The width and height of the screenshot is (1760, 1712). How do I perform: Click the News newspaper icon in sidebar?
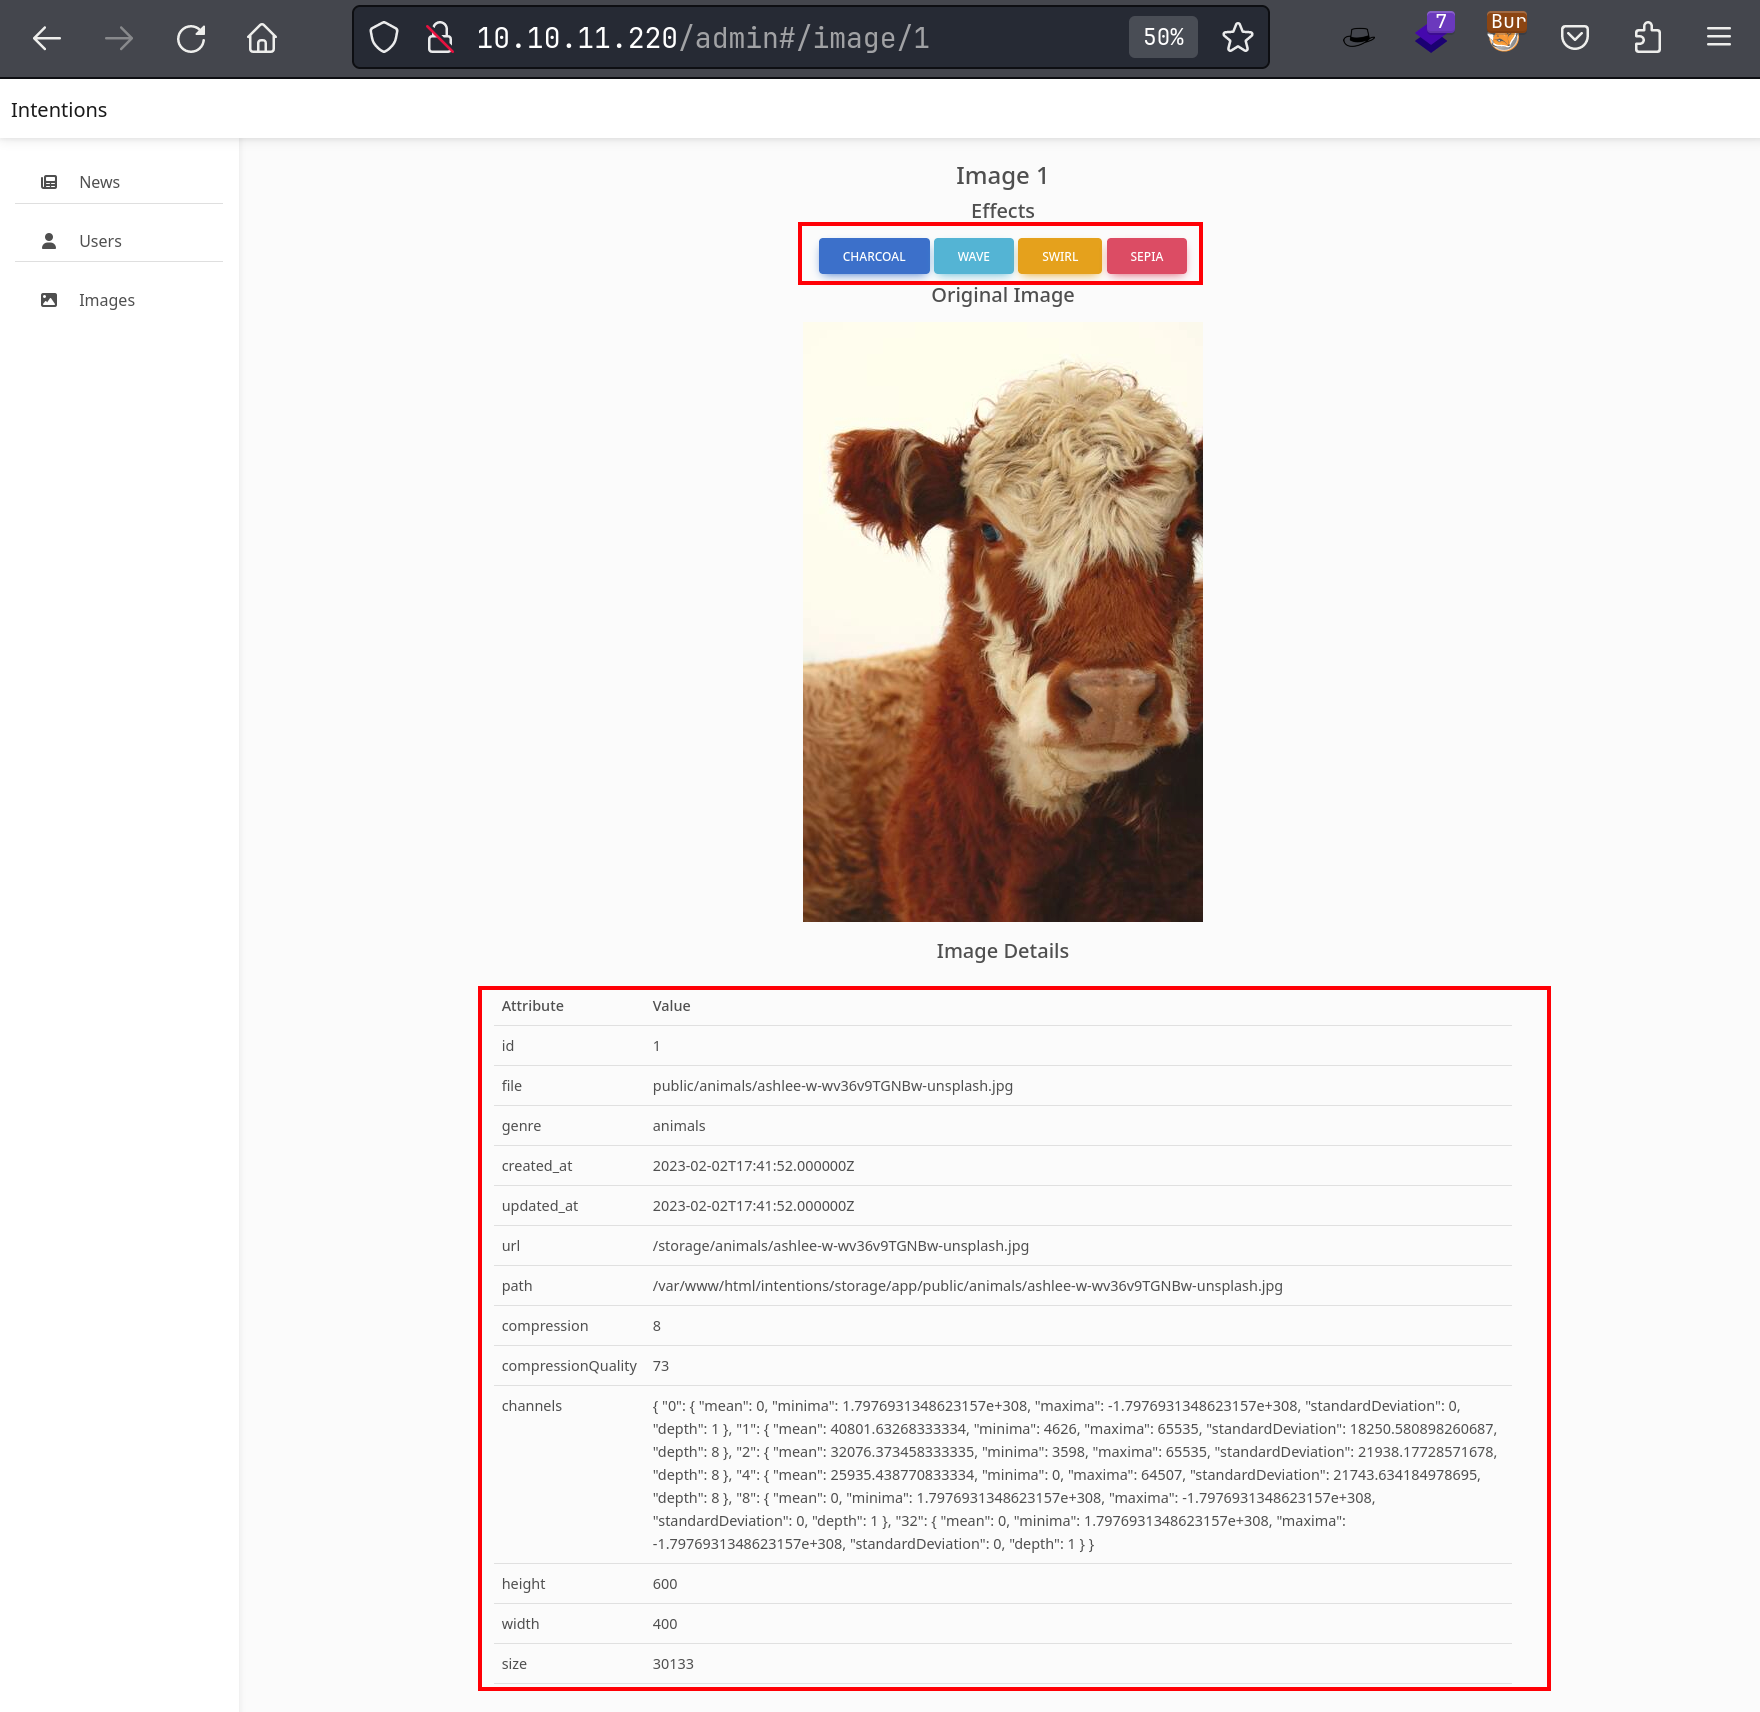(49, 182)
